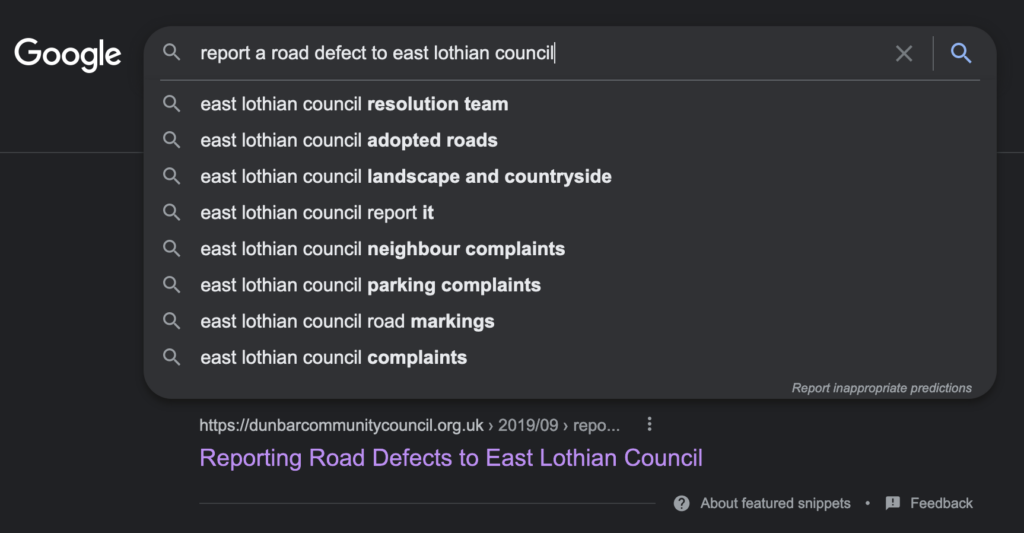
Task: Click the blue search magnifier button
Action: [961, 54]
